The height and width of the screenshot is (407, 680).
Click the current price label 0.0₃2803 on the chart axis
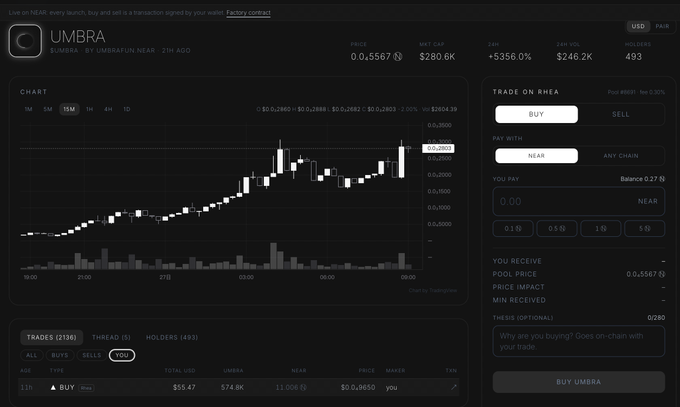pos(438,148)
